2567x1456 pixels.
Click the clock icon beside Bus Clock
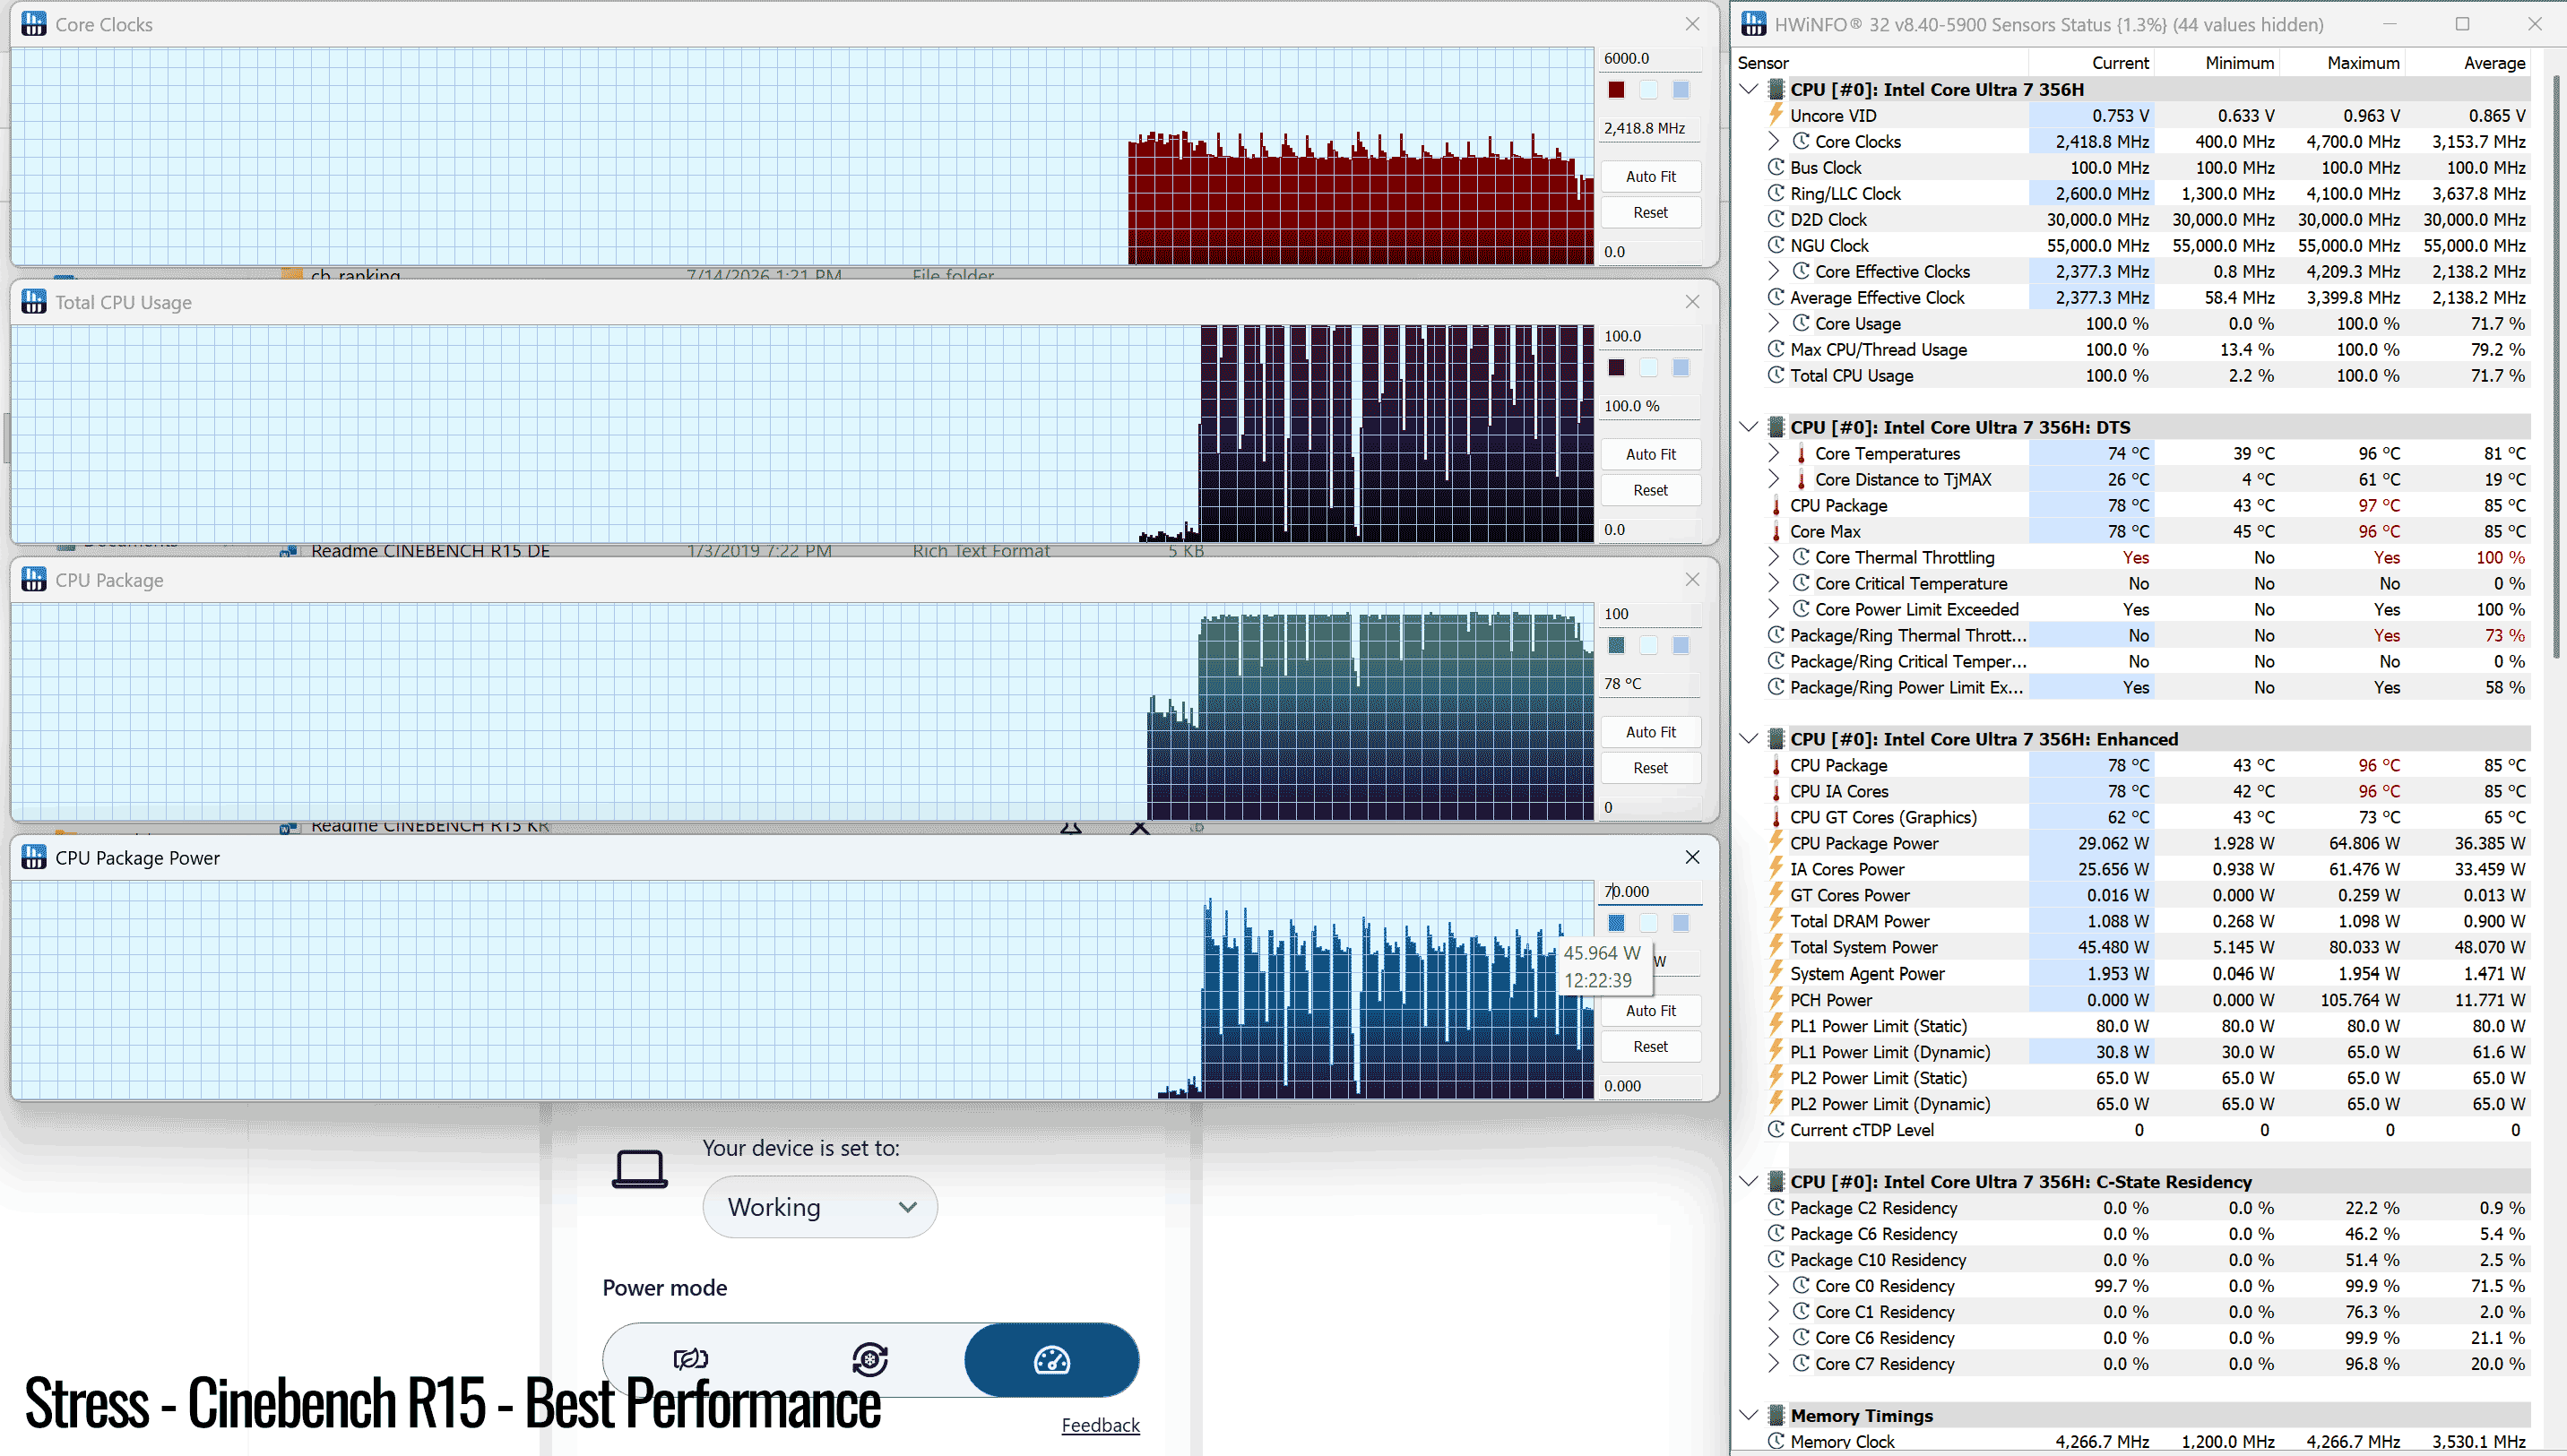[1776, 167]
